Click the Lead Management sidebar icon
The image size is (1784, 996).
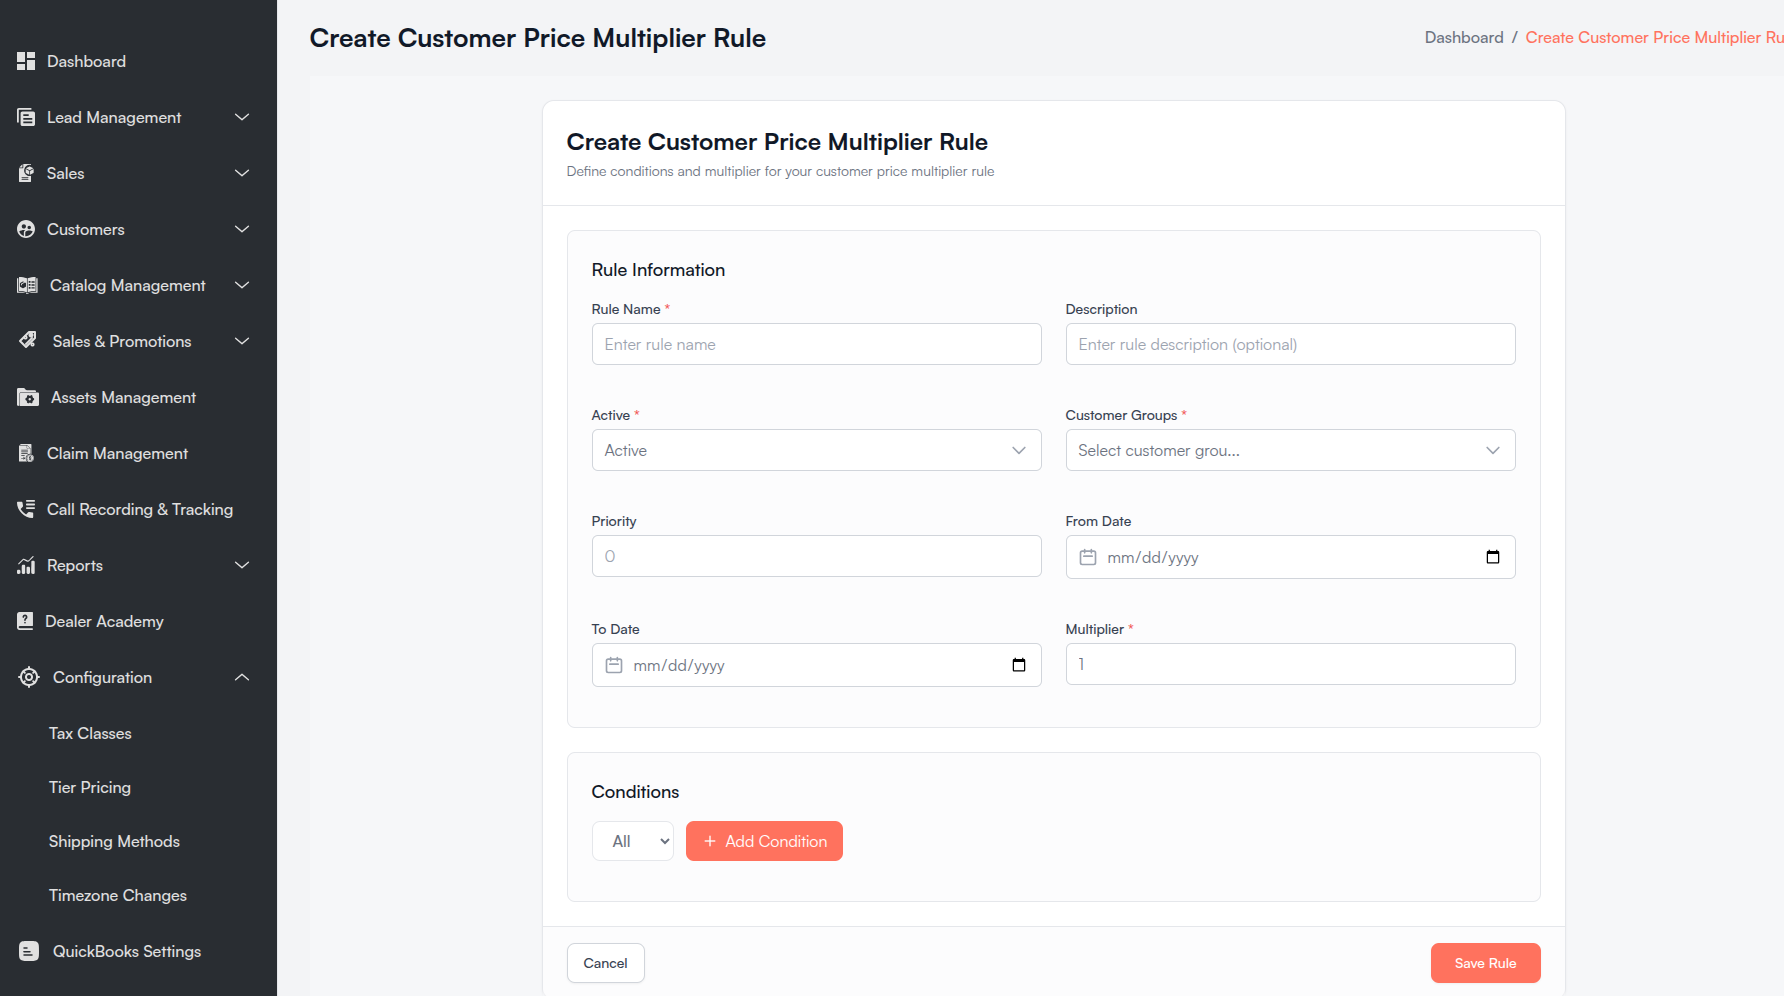click(x=26, y=117)
